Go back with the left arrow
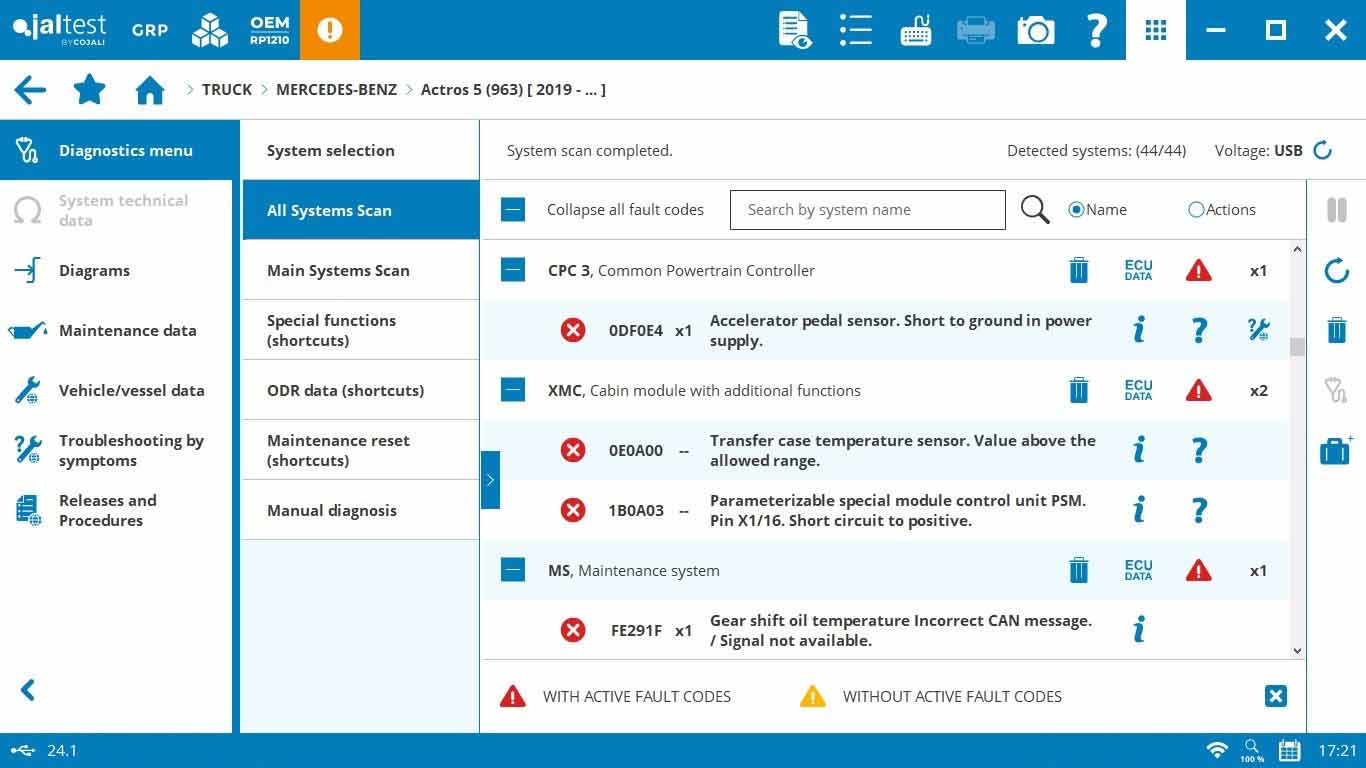 coord(30,90)
